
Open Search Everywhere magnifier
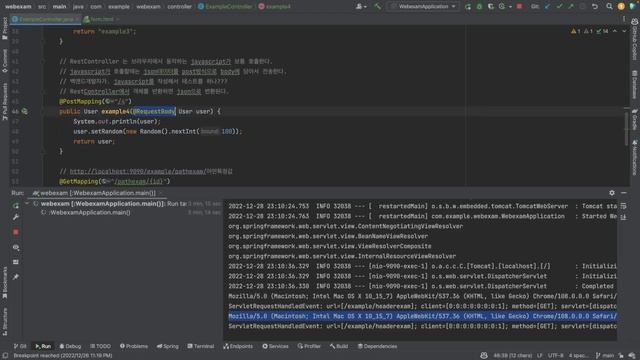pos(609,7)
